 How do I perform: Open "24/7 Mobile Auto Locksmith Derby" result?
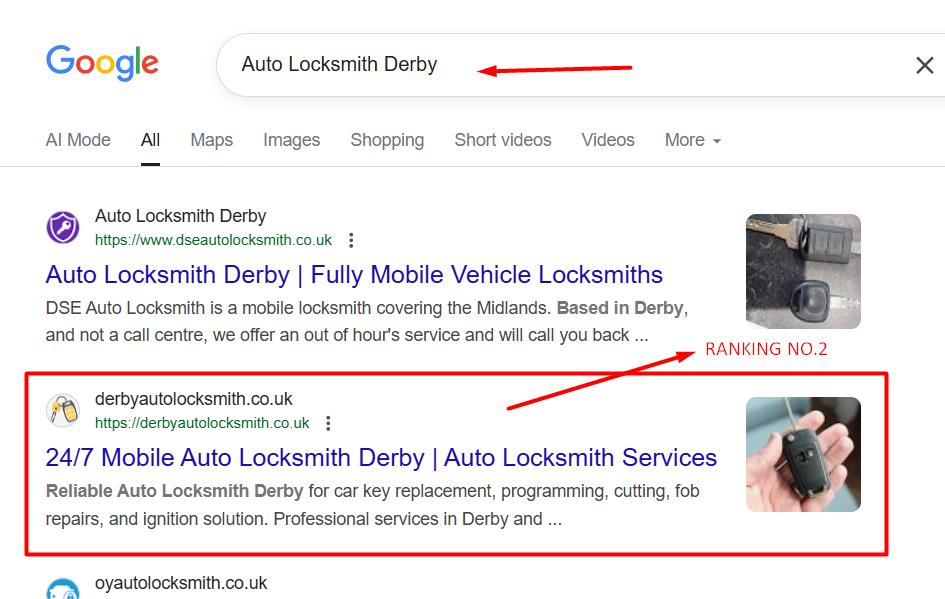click(x=381, y=458)
